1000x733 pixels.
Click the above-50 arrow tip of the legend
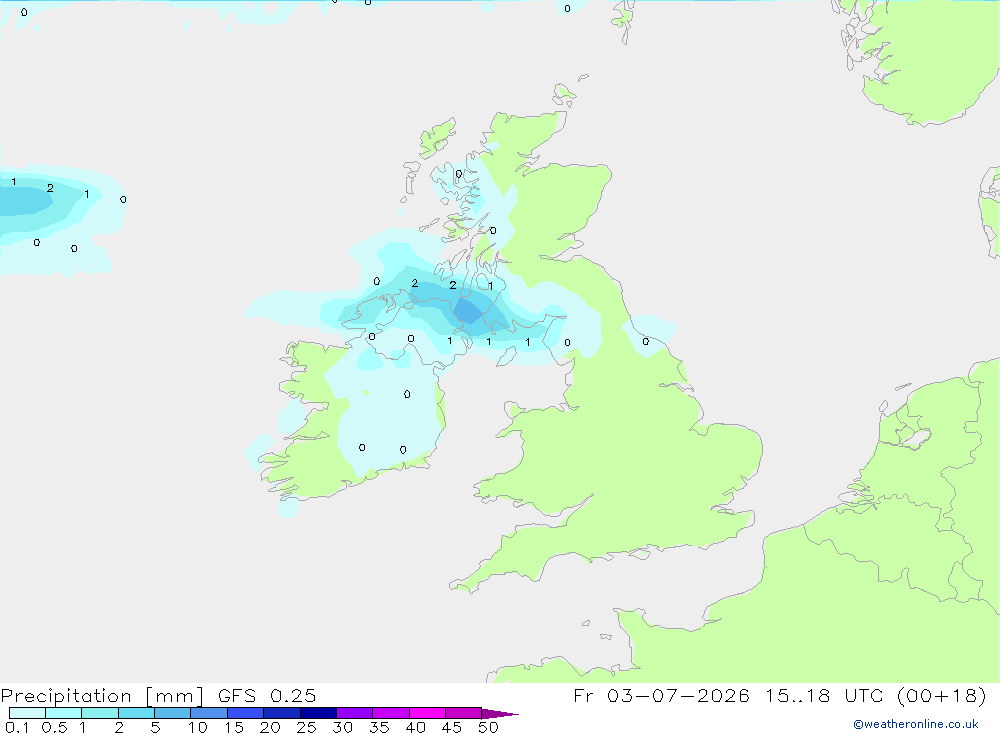click(500, 714)
